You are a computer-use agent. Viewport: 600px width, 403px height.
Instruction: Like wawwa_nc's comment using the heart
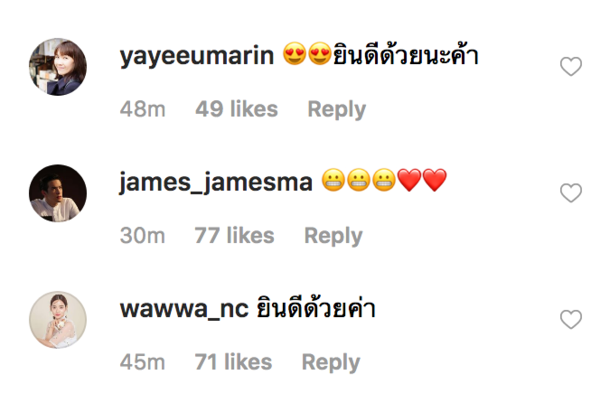(x=571, y=319)
